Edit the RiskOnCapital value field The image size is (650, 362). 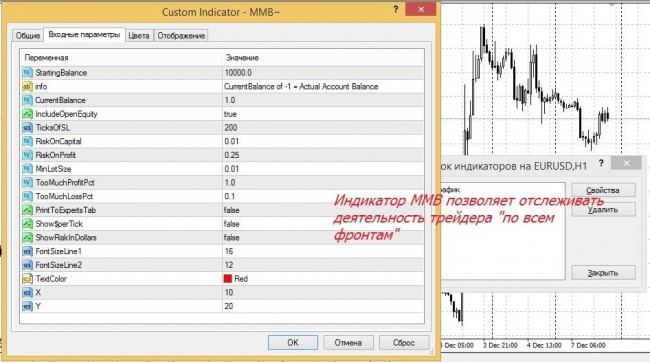323,141
